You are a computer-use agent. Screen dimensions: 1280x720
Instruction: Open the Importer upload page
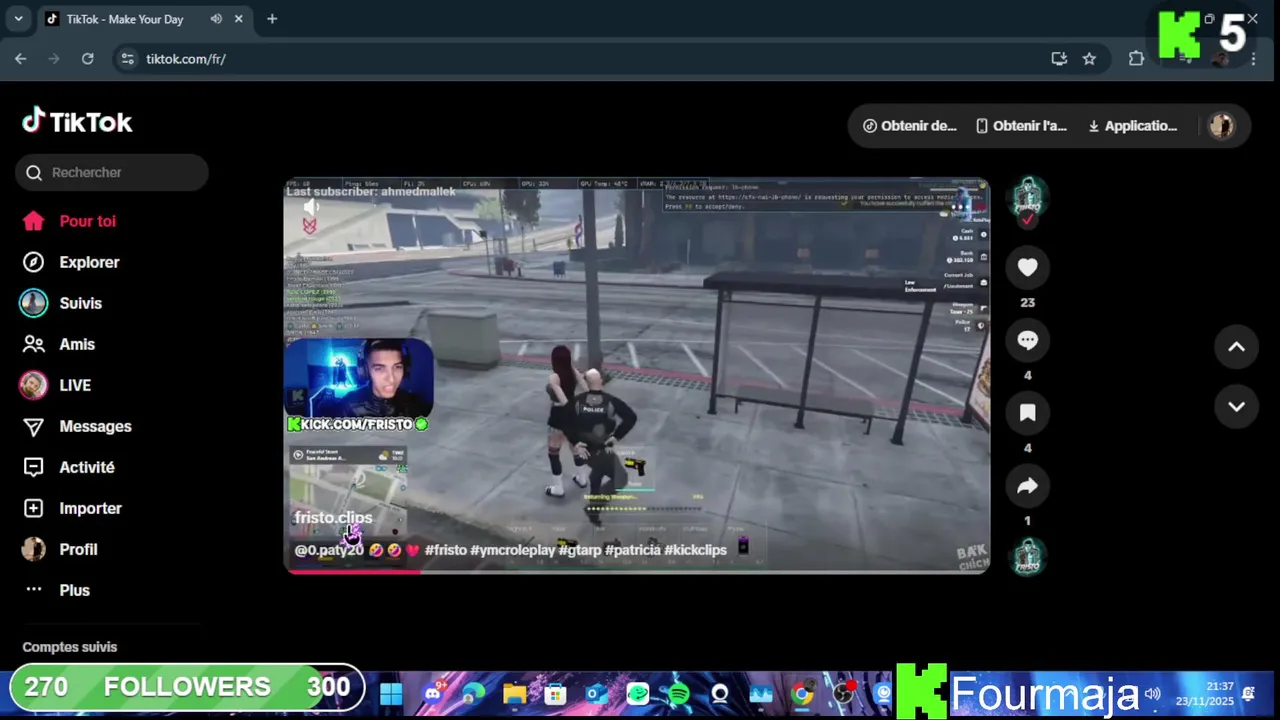tap(72, 508)
